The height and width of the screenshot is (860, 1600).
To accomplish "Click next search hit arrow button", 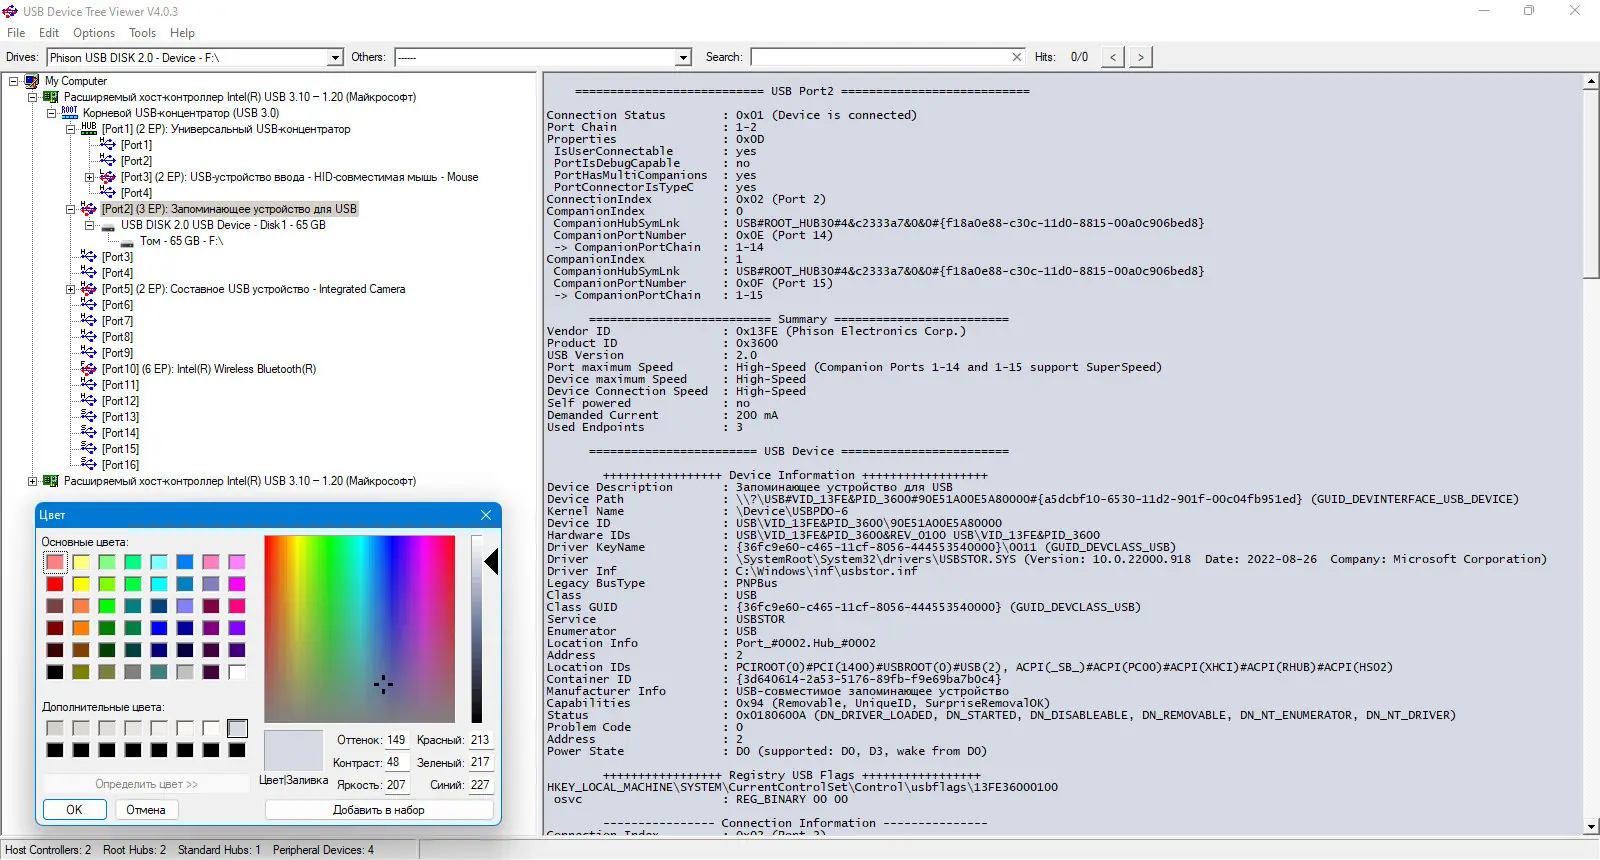I will (1140, 57).
